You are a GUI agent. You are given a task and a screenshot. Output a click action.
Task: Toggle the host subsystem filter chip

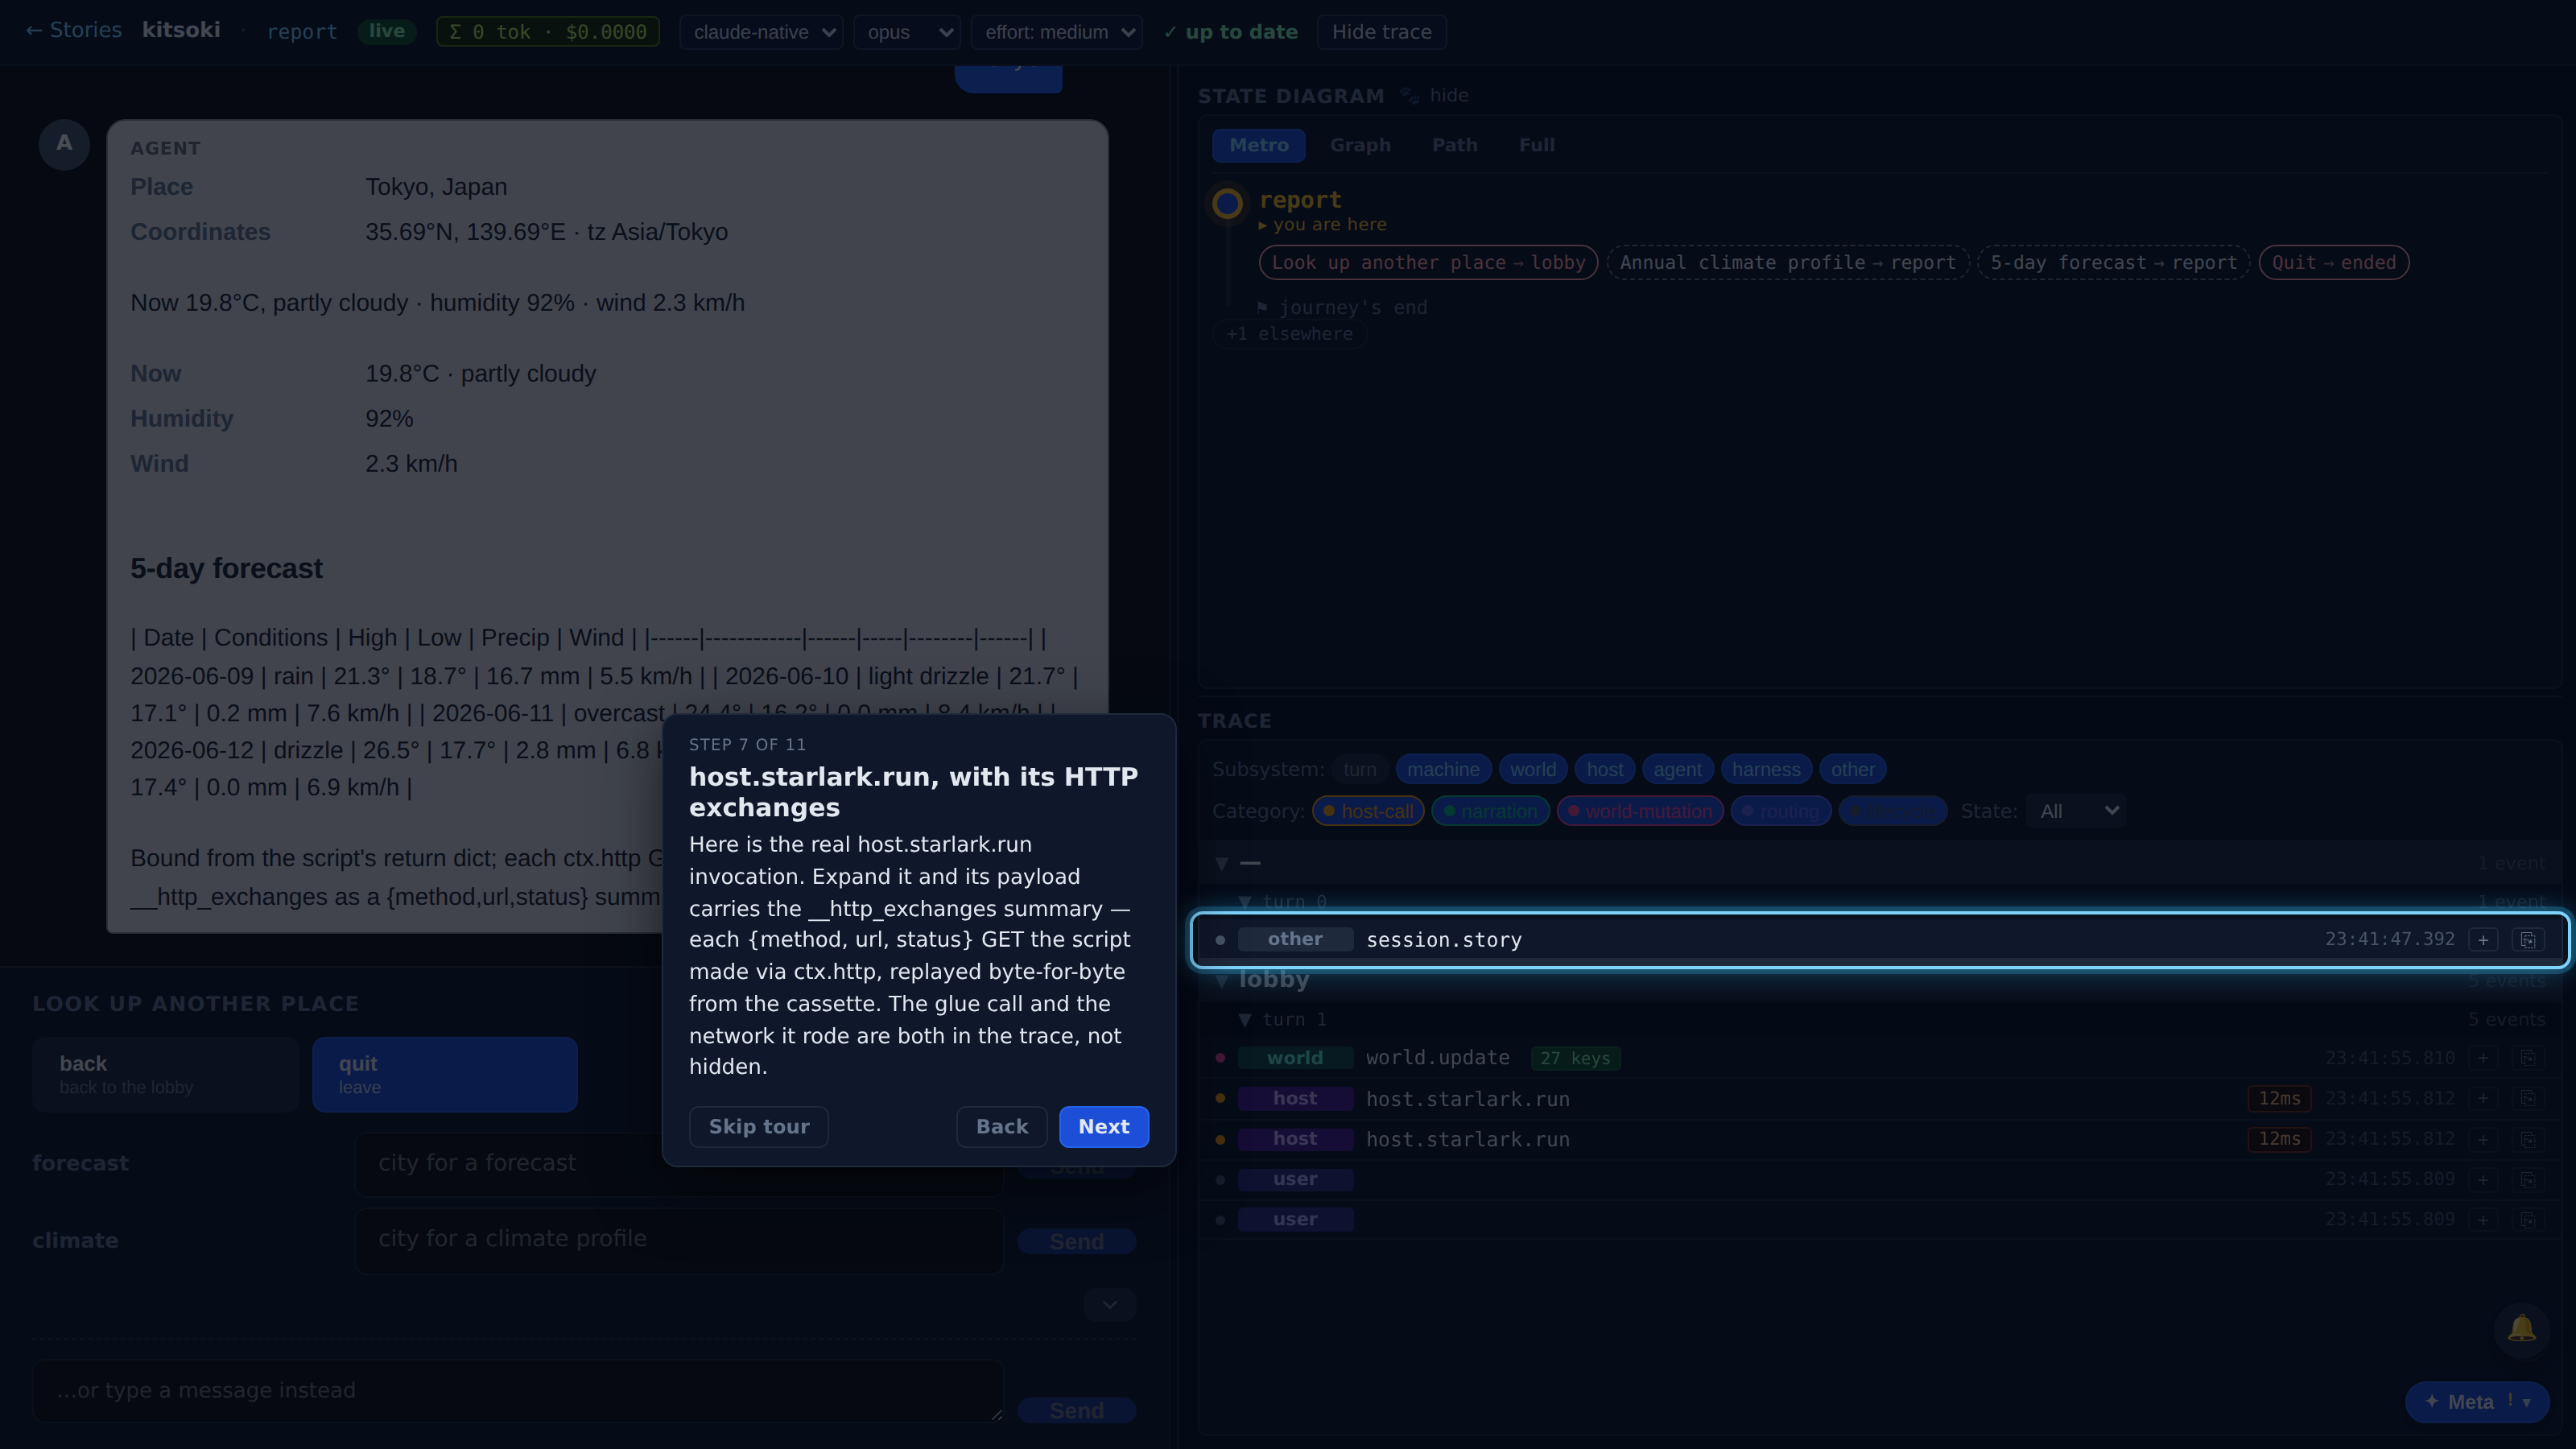(x=1604, y=769)
